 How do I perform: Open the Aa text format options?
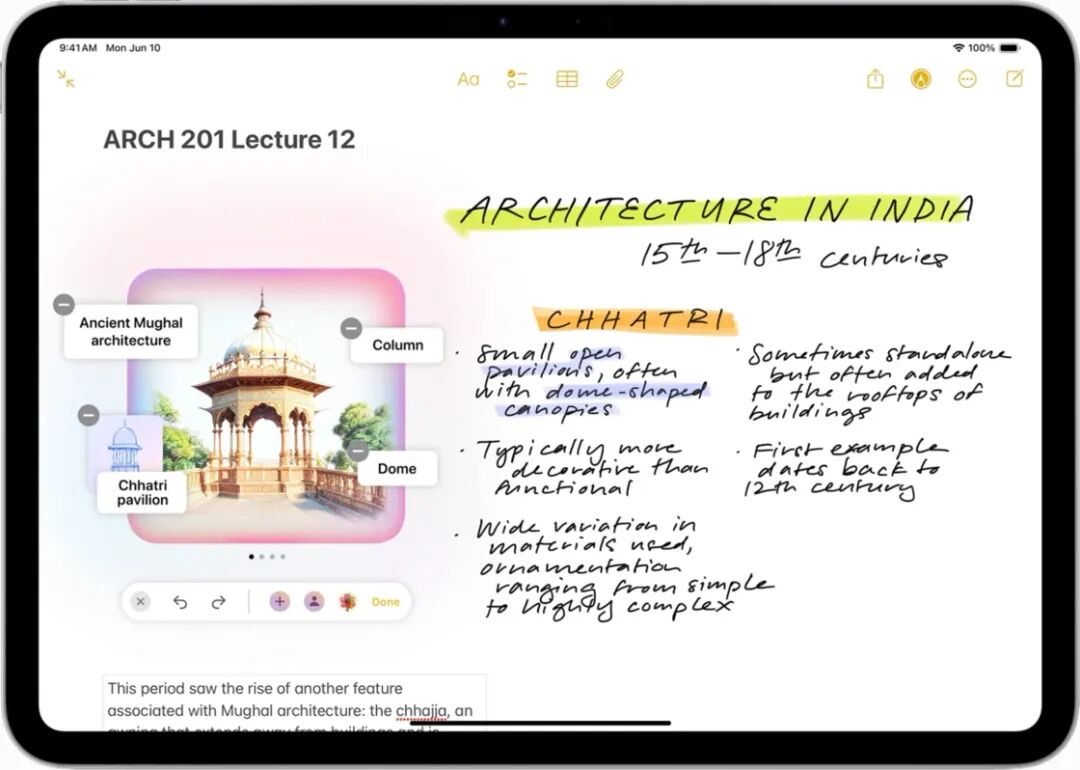(x=468, y=79)
